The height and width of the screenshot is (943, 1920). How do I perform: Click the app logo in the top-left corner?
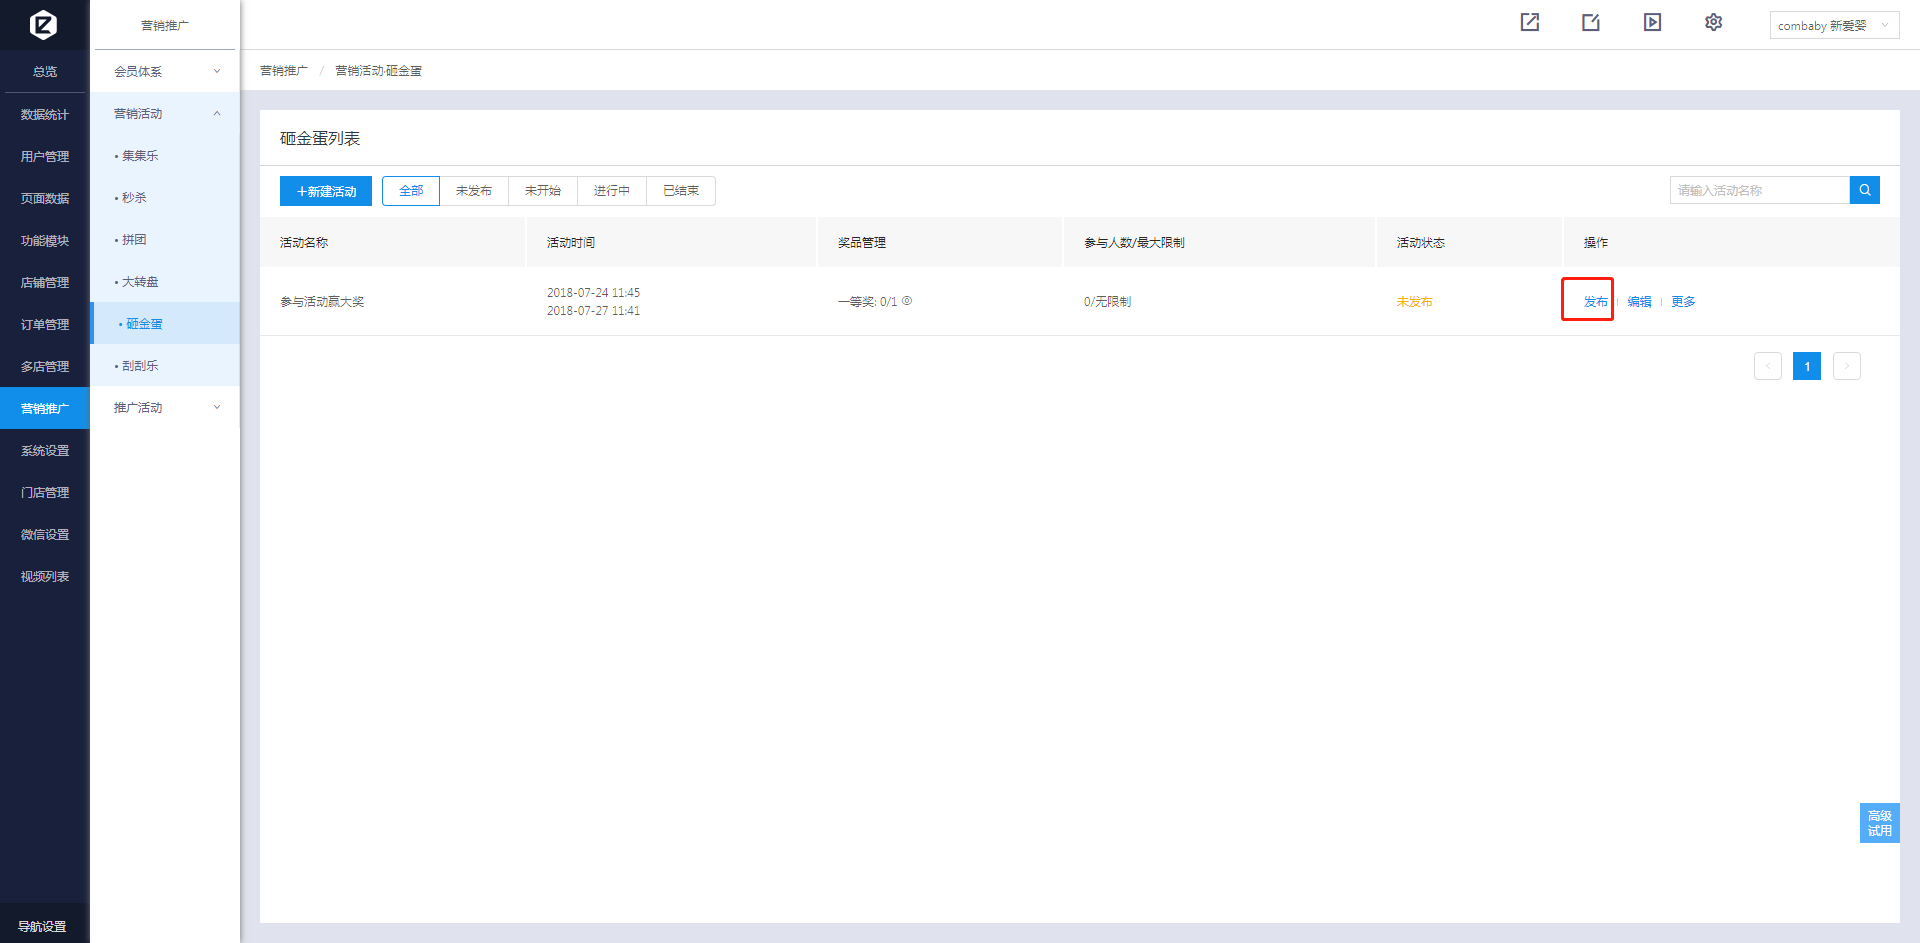click(x=43, y=24)
